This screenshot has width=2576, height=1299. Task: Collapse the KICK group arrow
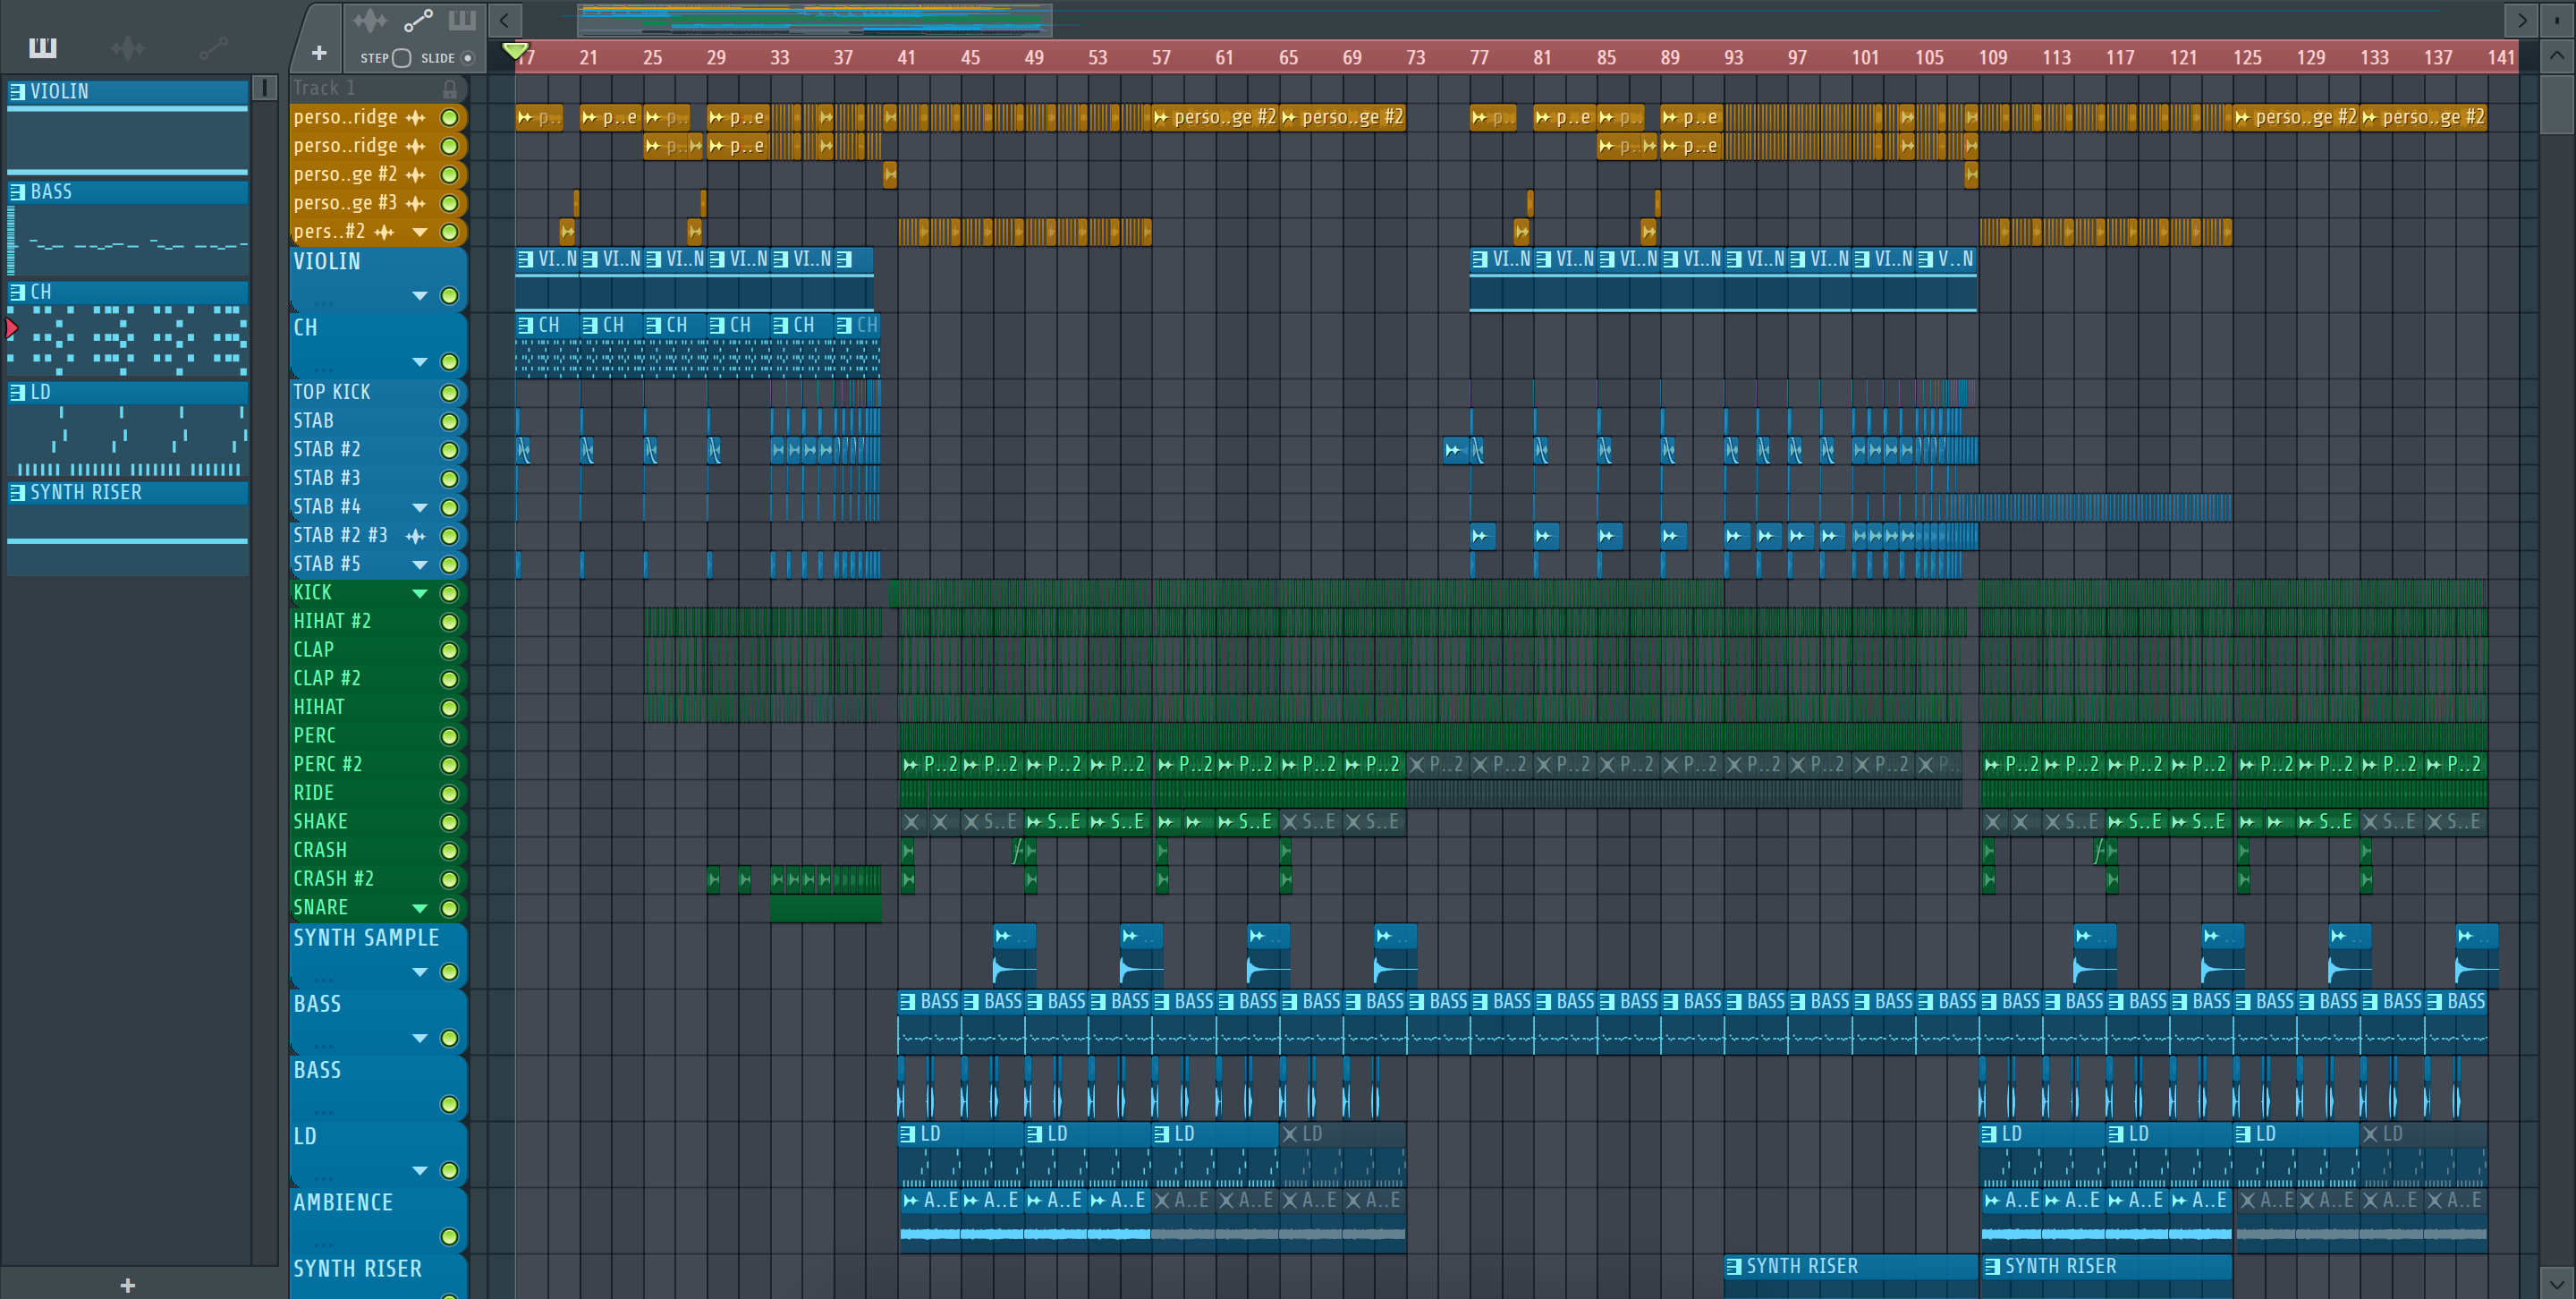(x=420, y=593)
